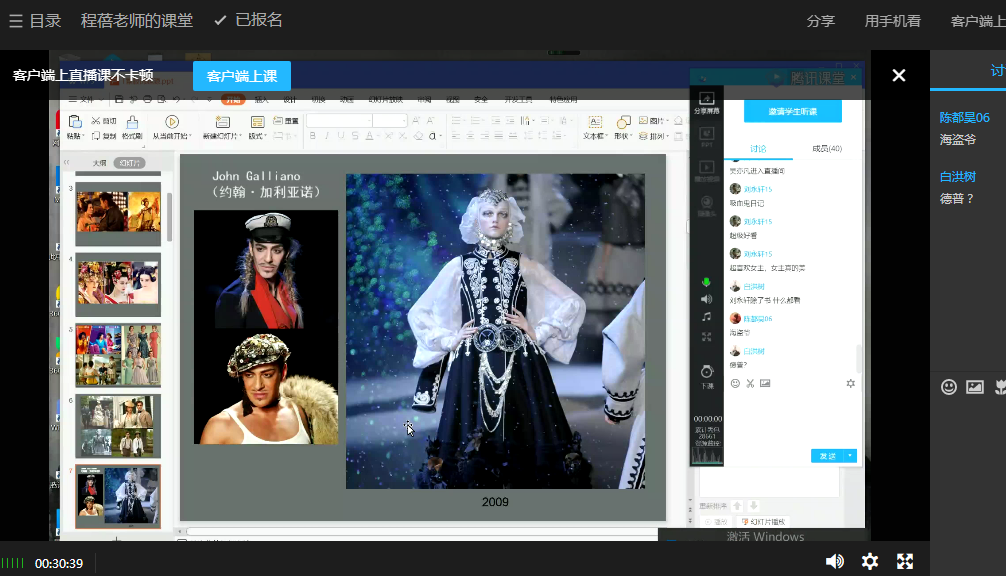Click the share screen icon
Screen dimensions: 1006x576
(x=707, y=101)
